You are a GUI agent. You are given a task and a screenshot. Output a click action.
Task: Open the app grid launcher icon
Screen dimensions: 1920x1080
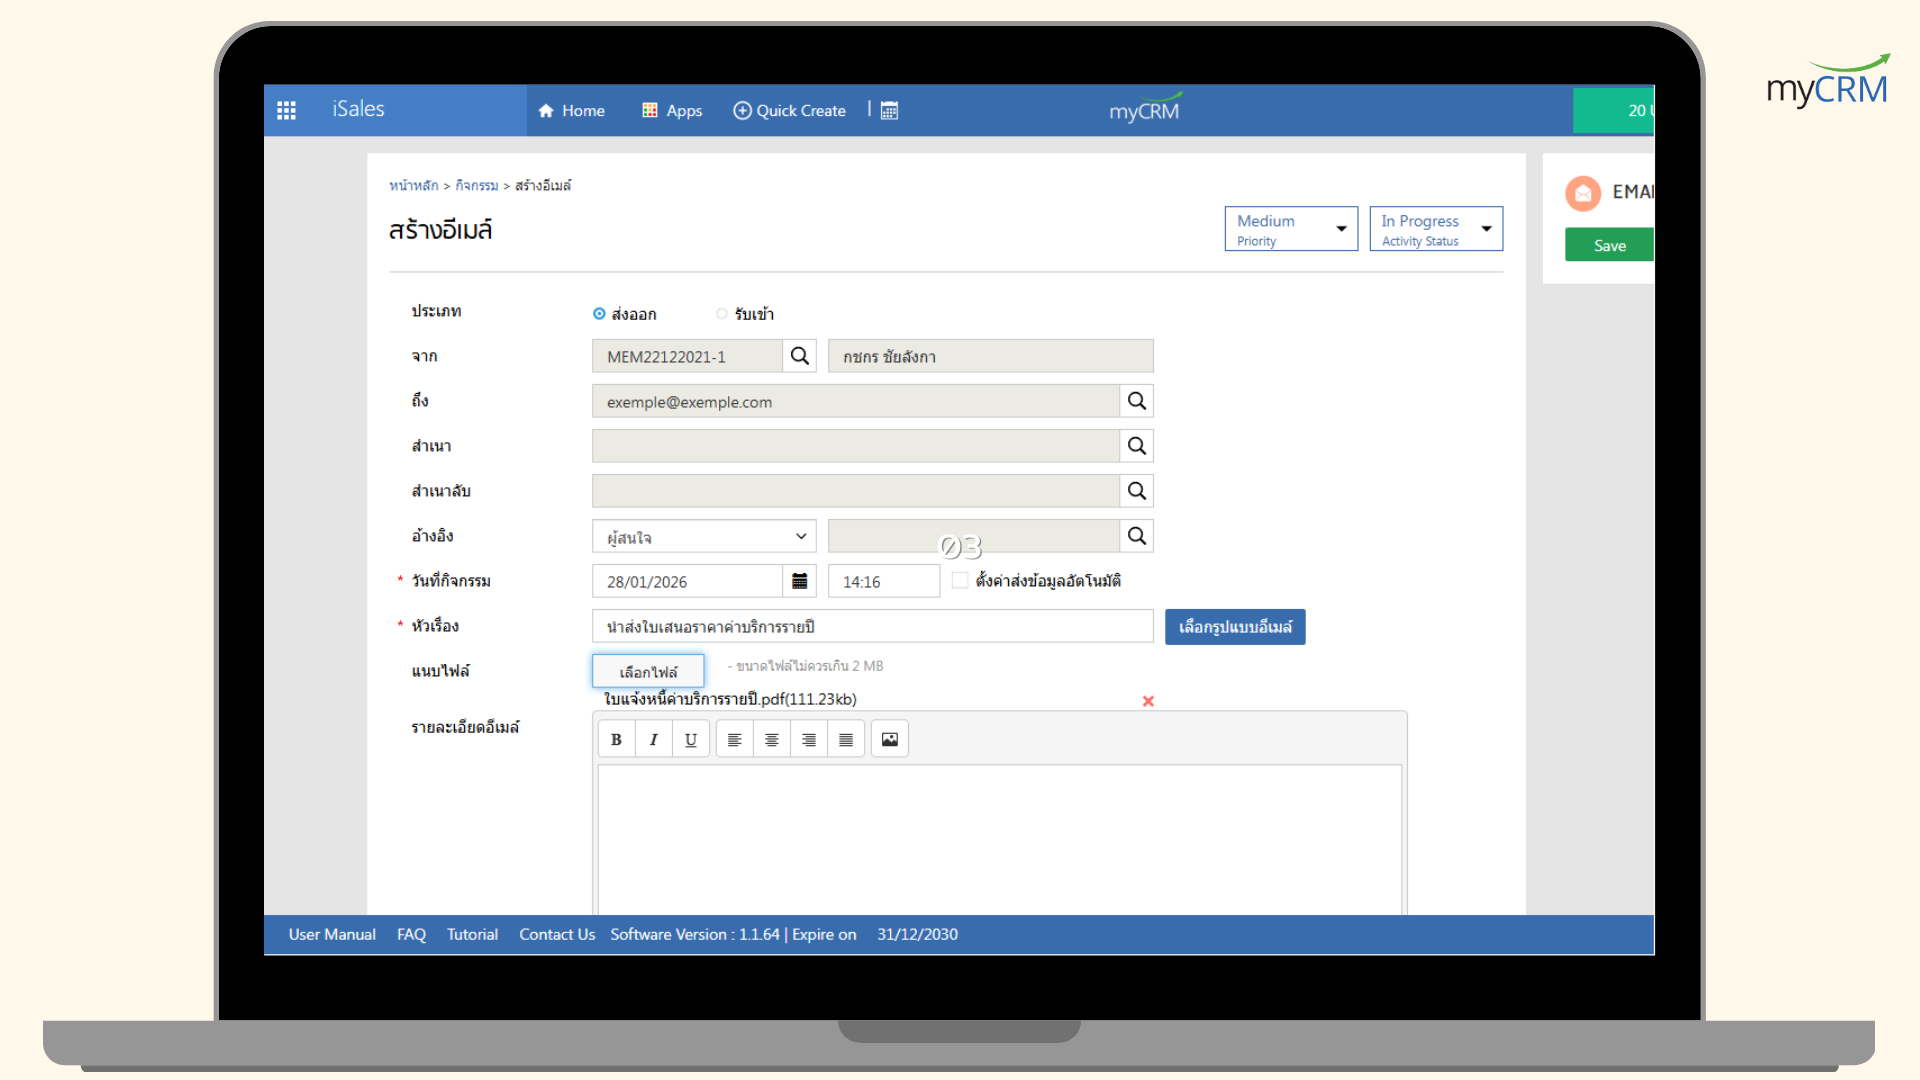click(286, 110)
